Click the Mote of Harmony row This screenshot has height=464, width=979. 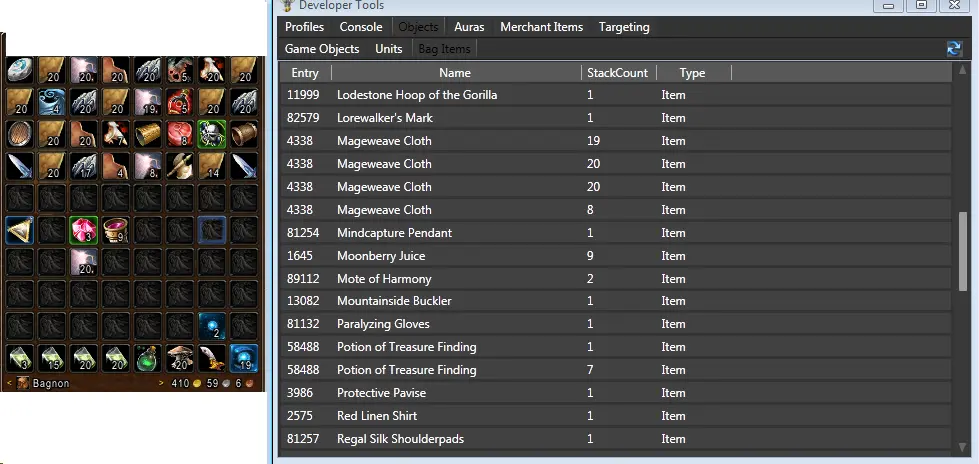615,279
